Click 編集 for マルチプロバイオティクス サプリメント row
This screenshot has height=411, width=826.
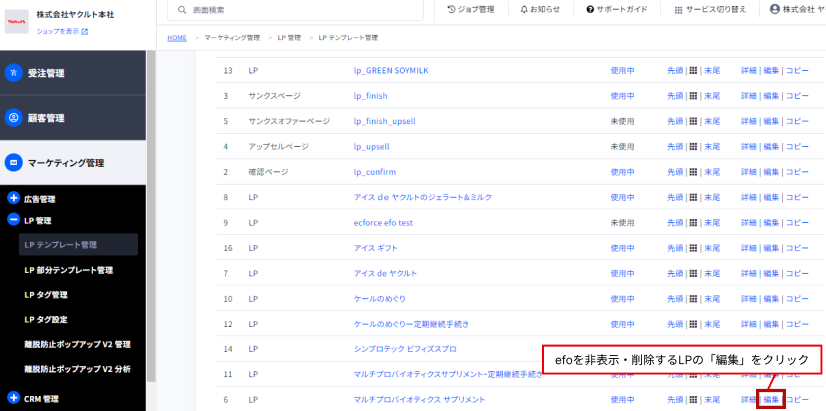point(771,399)
